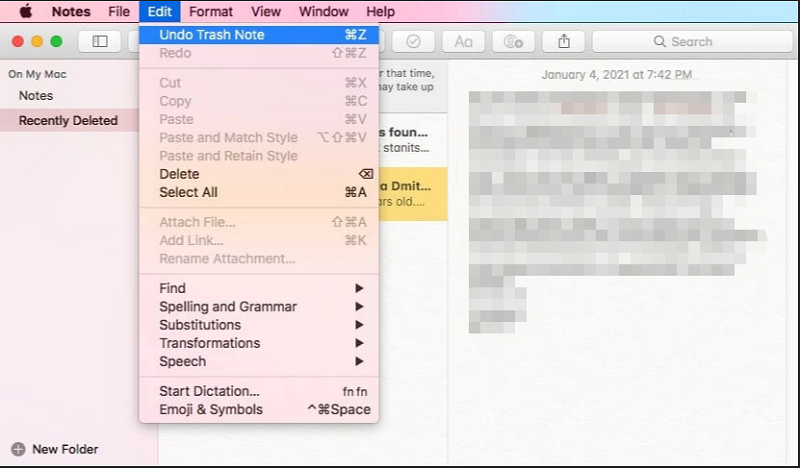This screenshot has height=468, width=800.
Task: Click the On My Mac sidebar header
Action: (x=37, y=74)
